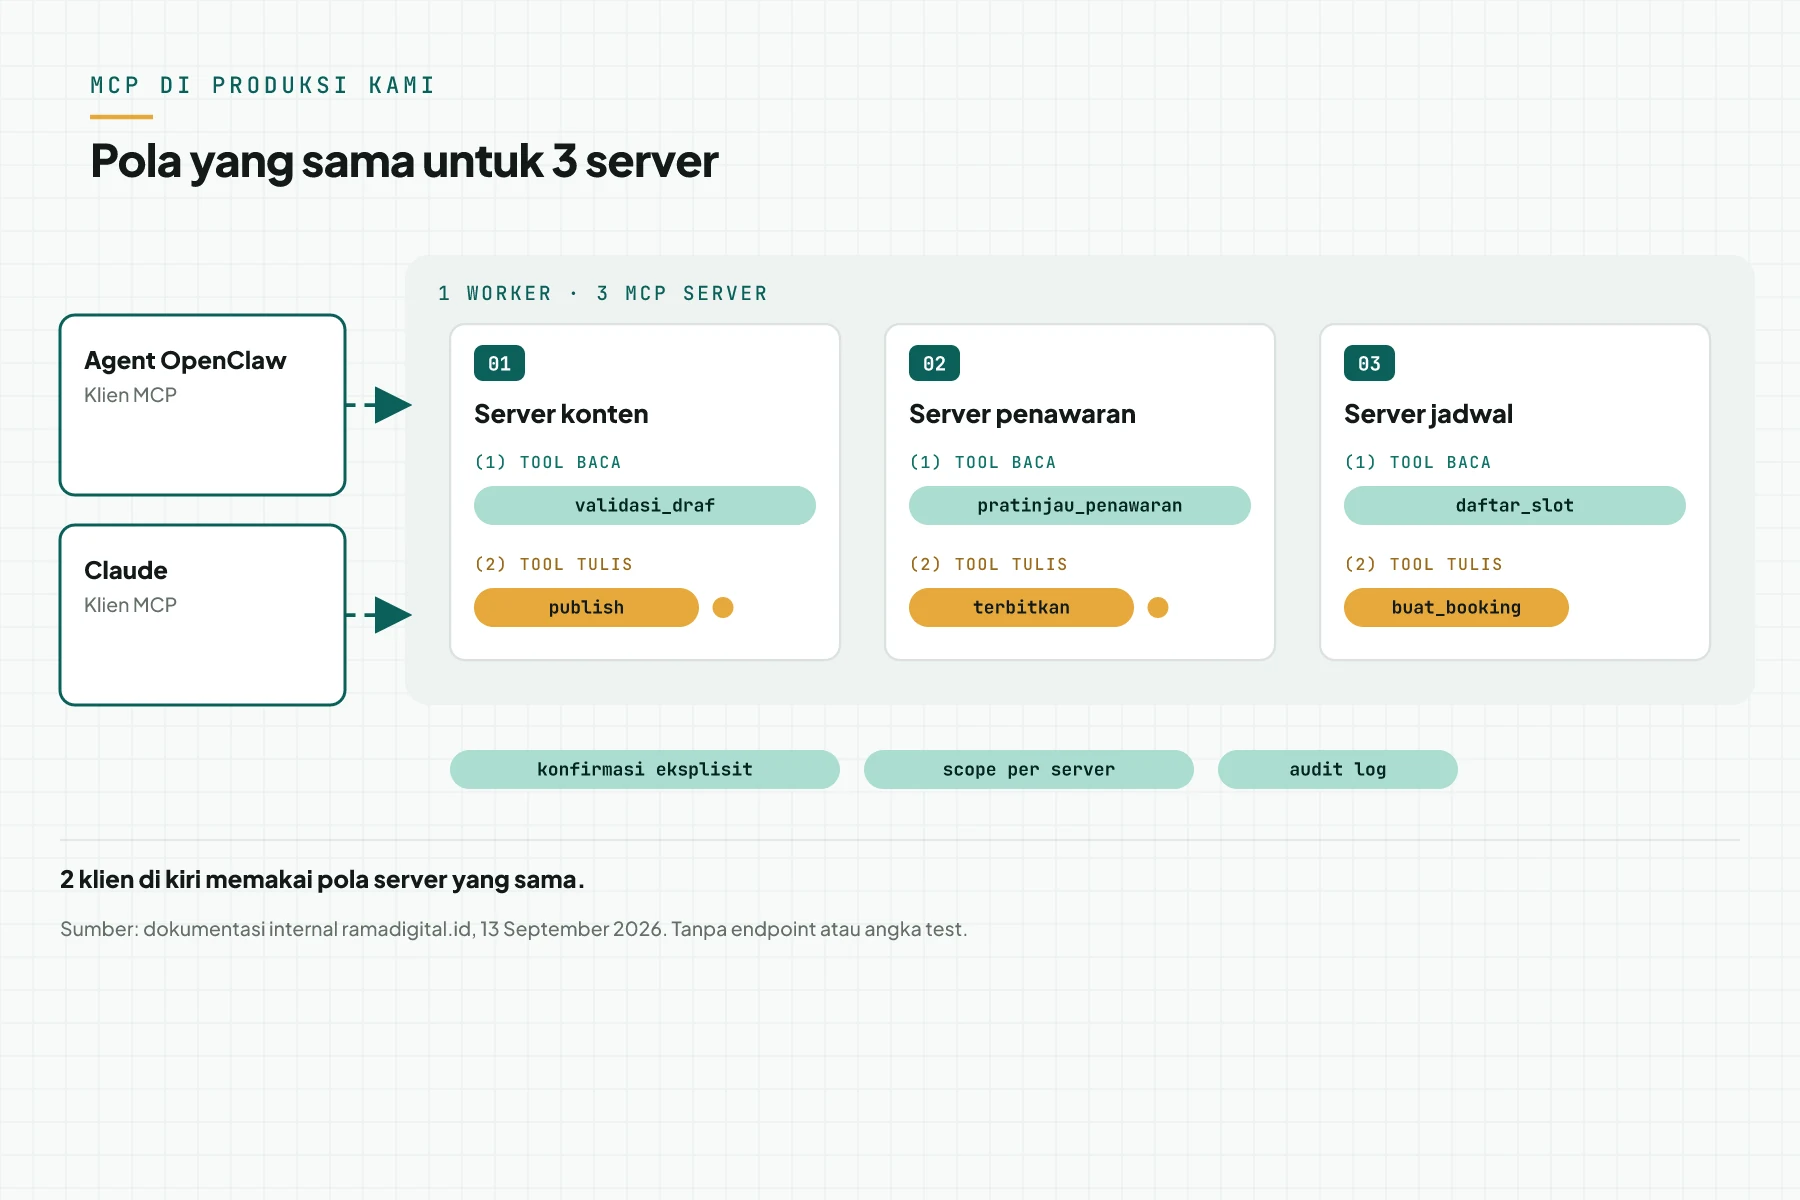Click the '2 klien di kiri' summary sentence
The image size is (1800, 1200).
(322, 880)
